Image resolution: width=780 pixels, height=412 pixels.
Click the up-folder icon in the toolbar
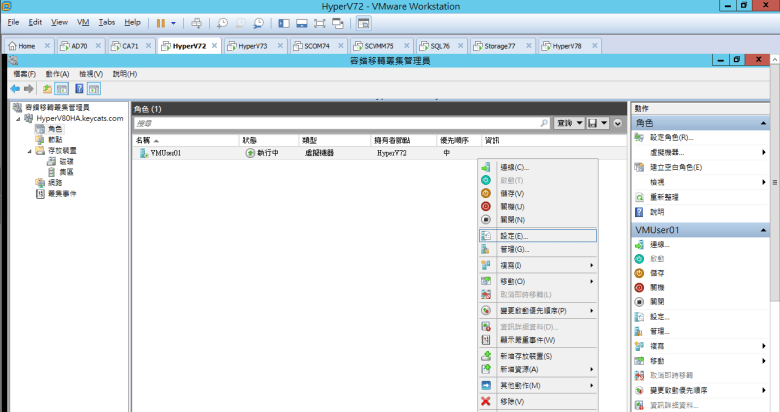[x=46, y=89]
